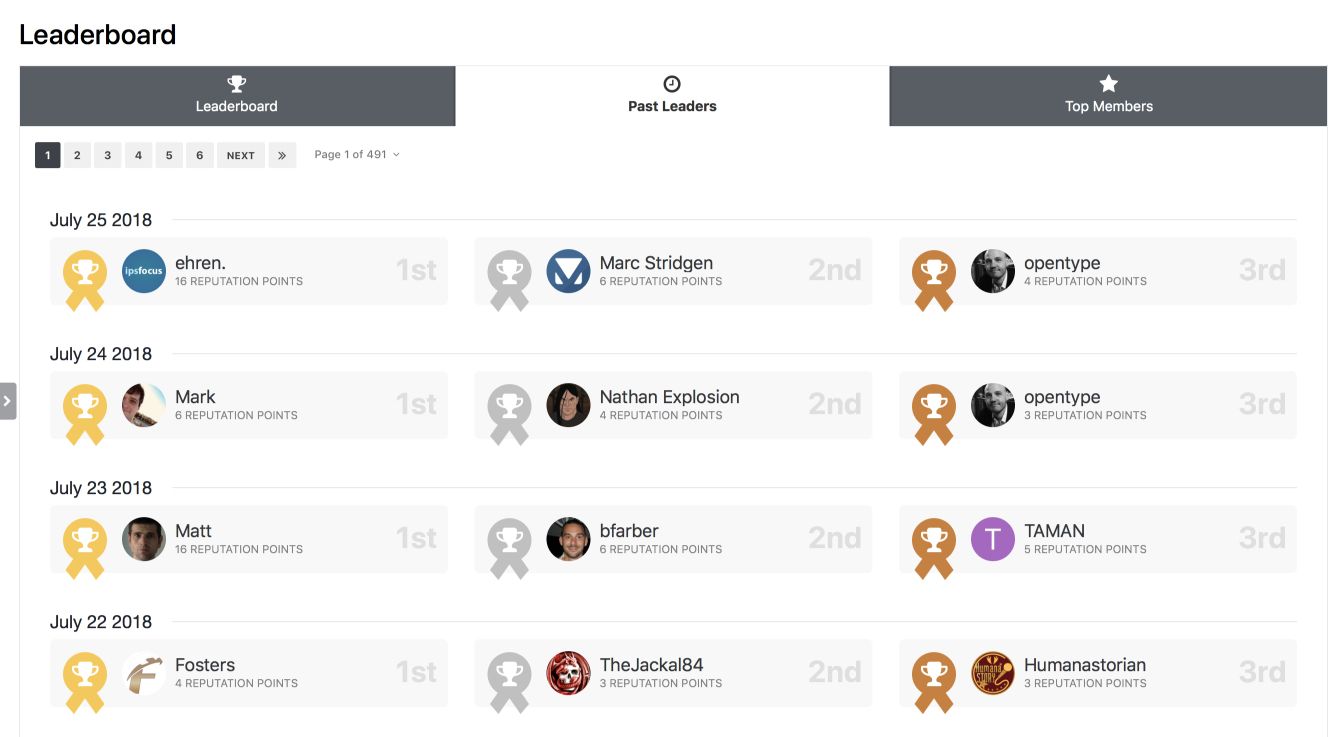Screen dimensions: 1344x737
Task: Open Nathan Explosion's profile link
Action: (x=669, y=397)
